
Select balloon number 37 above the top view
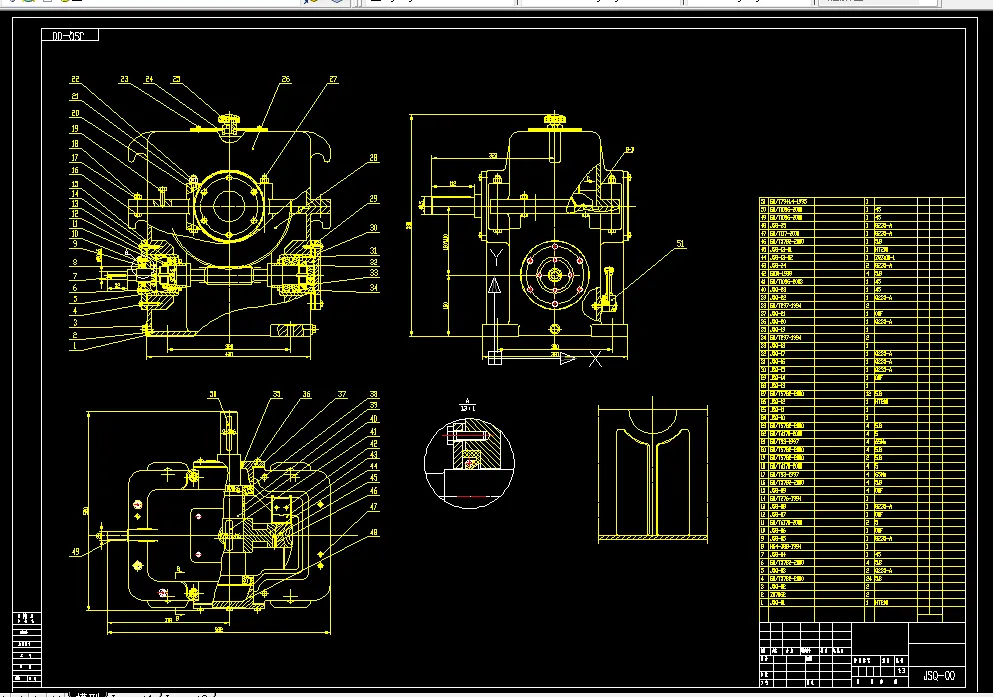[x=342, y=394]
